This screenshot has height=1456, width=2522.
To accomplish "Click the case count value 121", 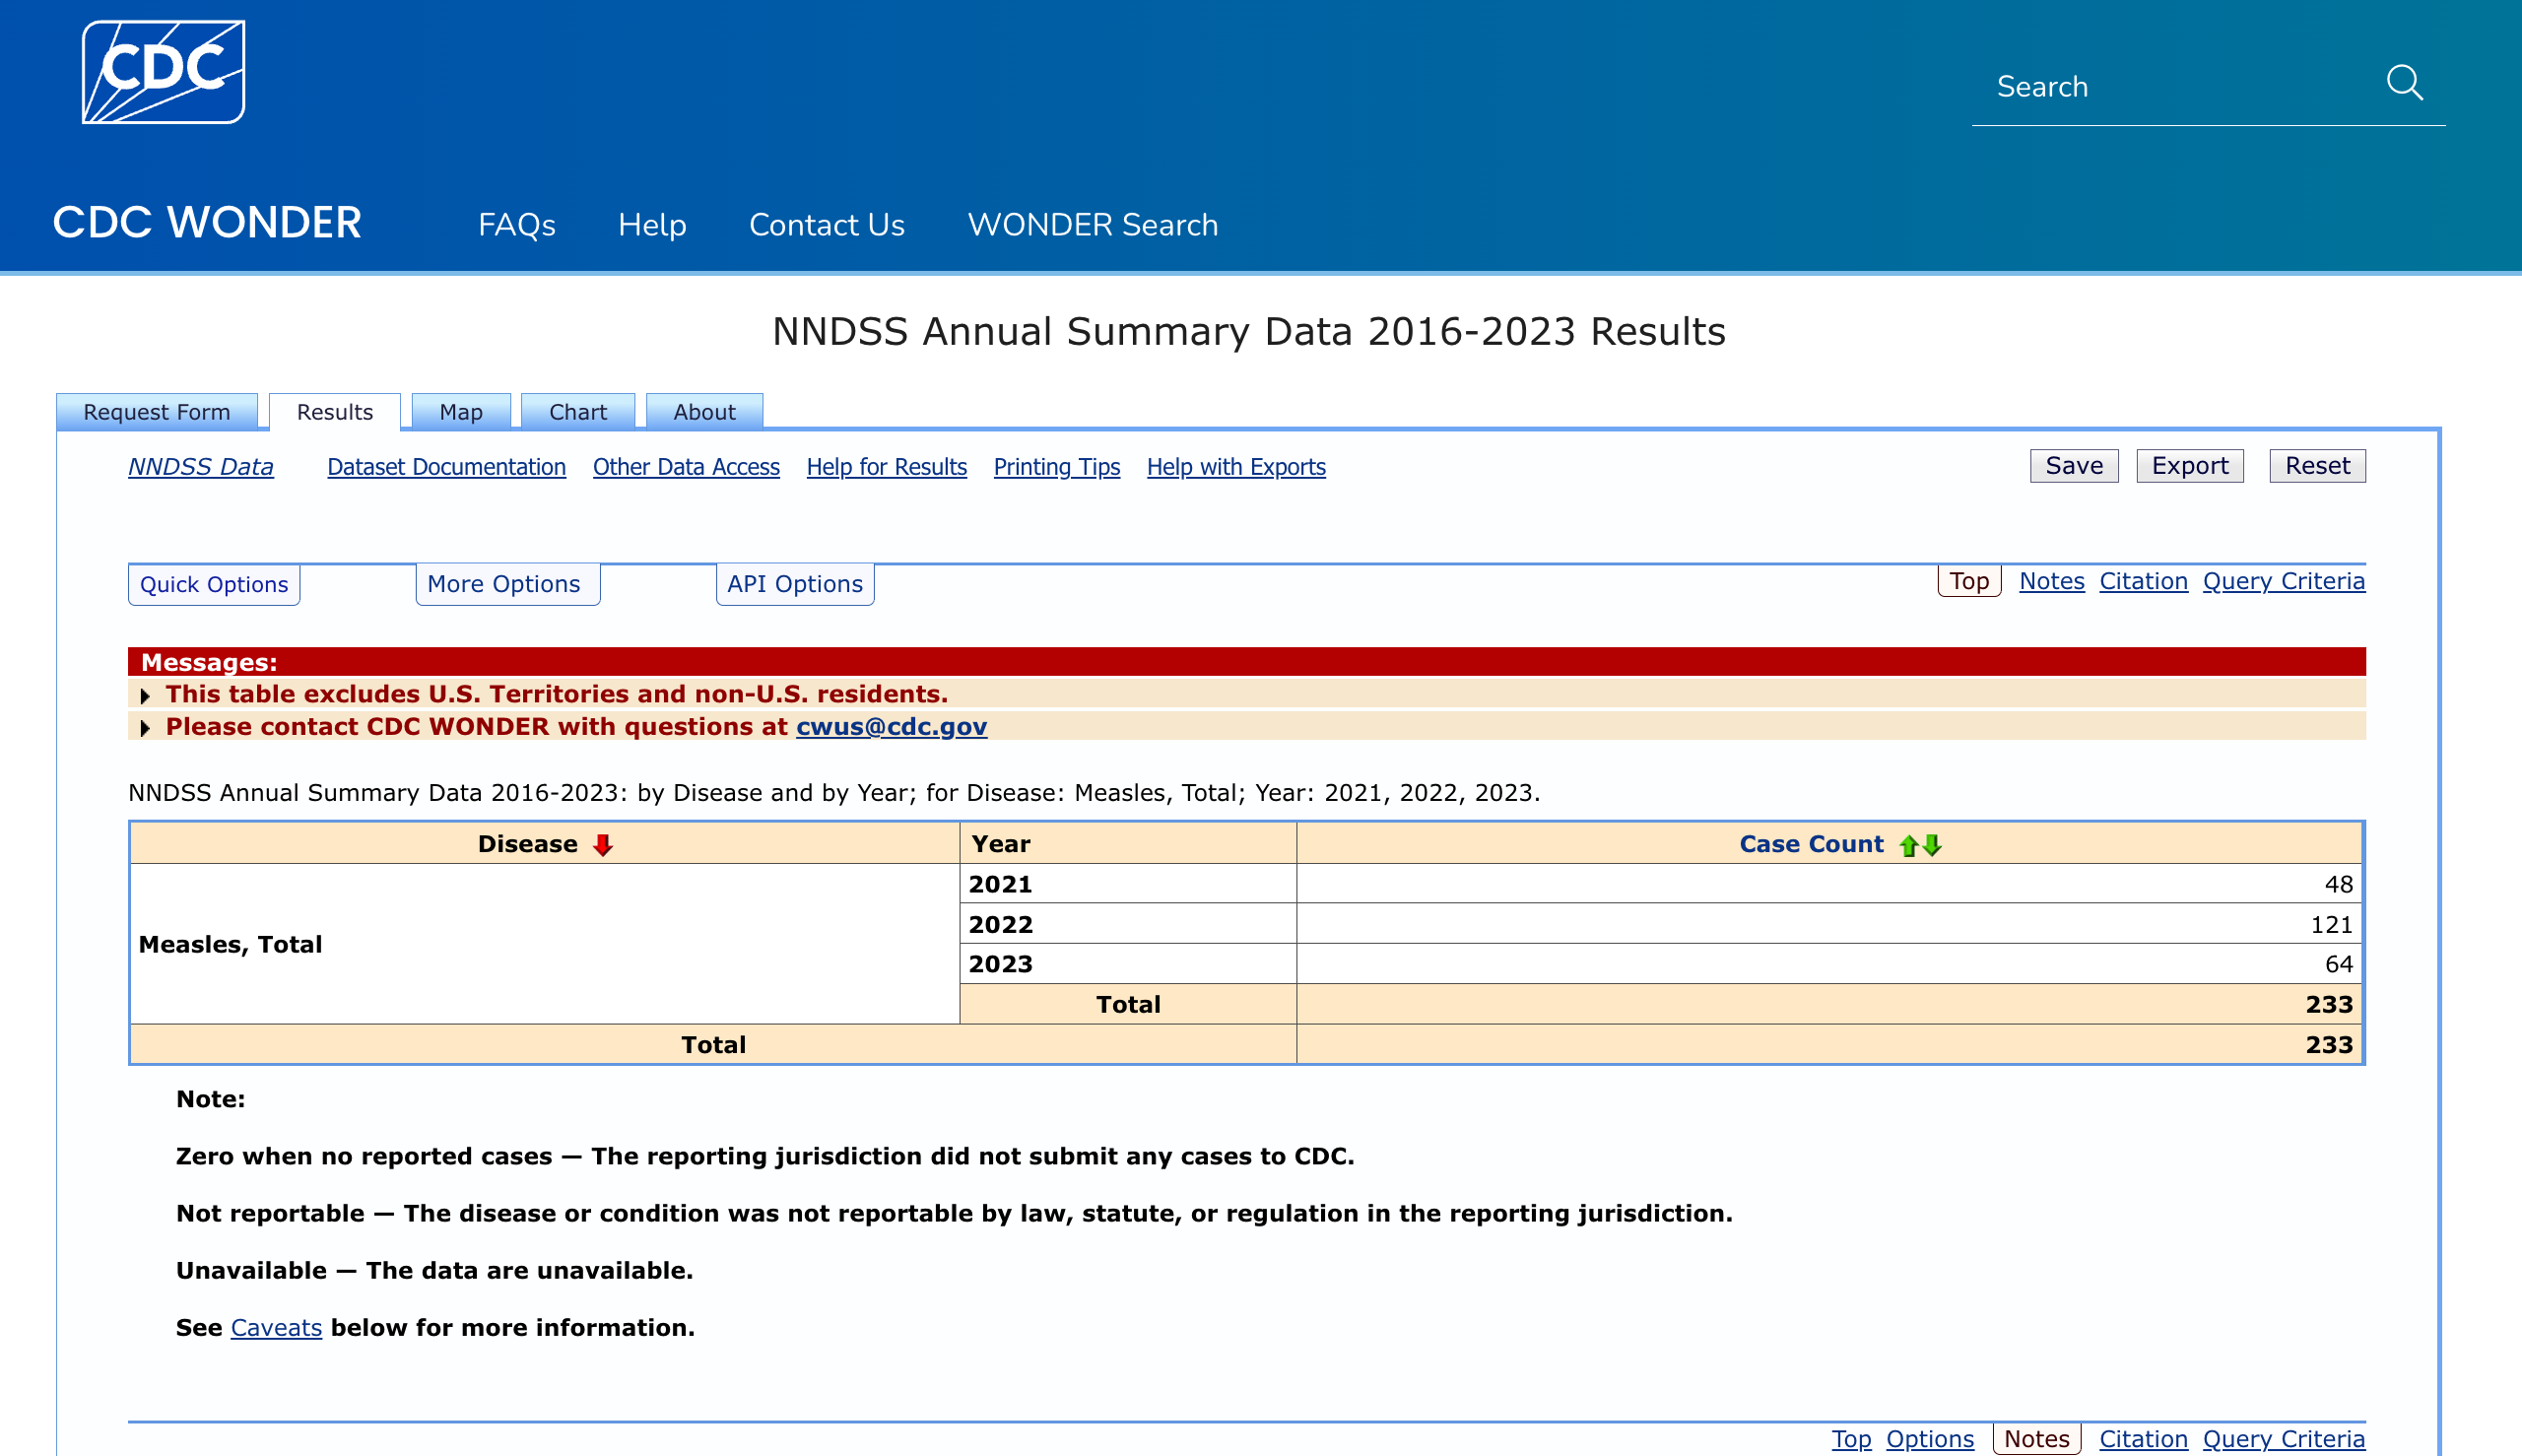I will tap(2331, 925).
